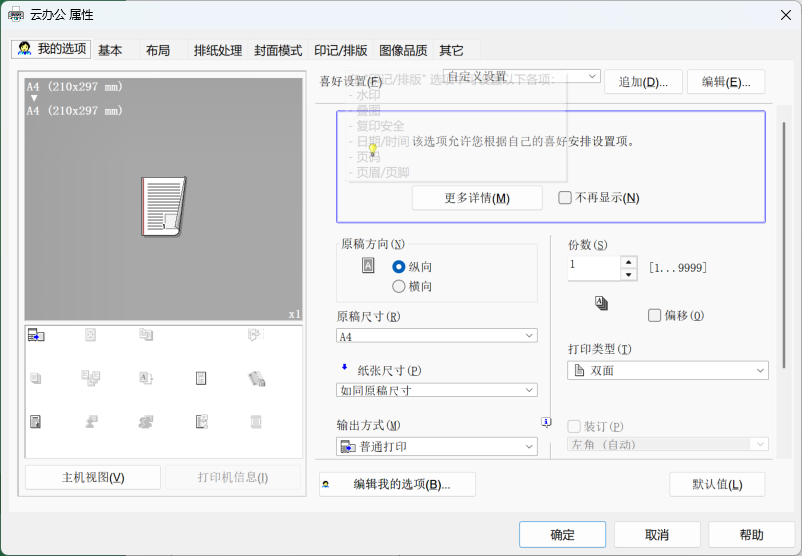Click the 追加(D)... button
Screen dimensions: 802x556
coord(643,82)
